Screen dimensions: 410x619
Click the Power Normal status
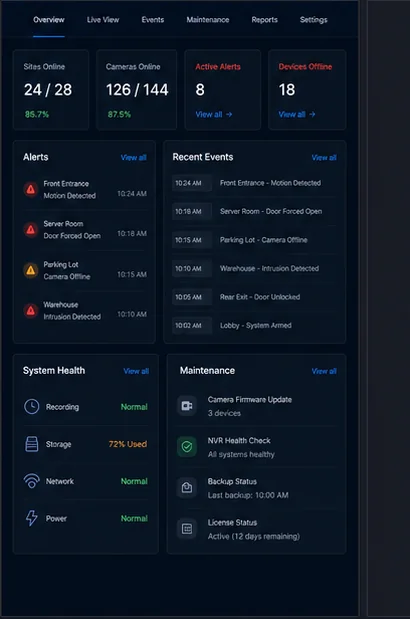pyautogui.click(x=134, y=518)
